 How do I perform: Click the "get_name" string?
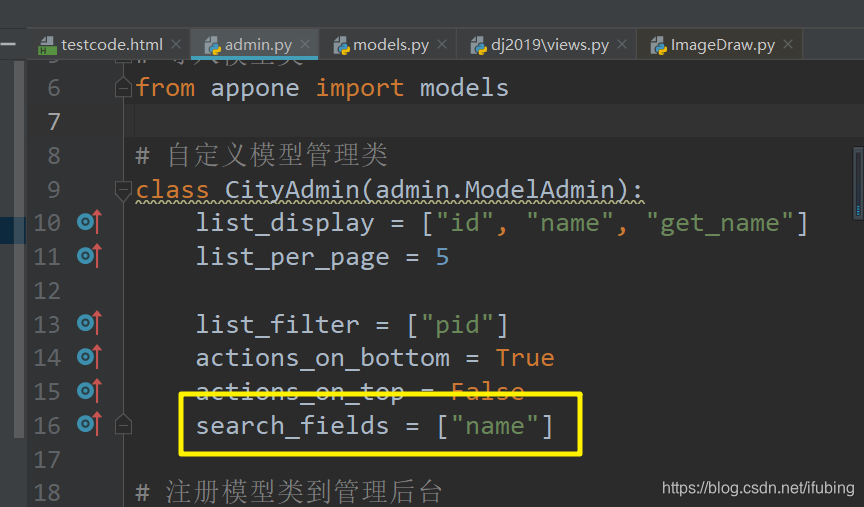click(719, 223)
